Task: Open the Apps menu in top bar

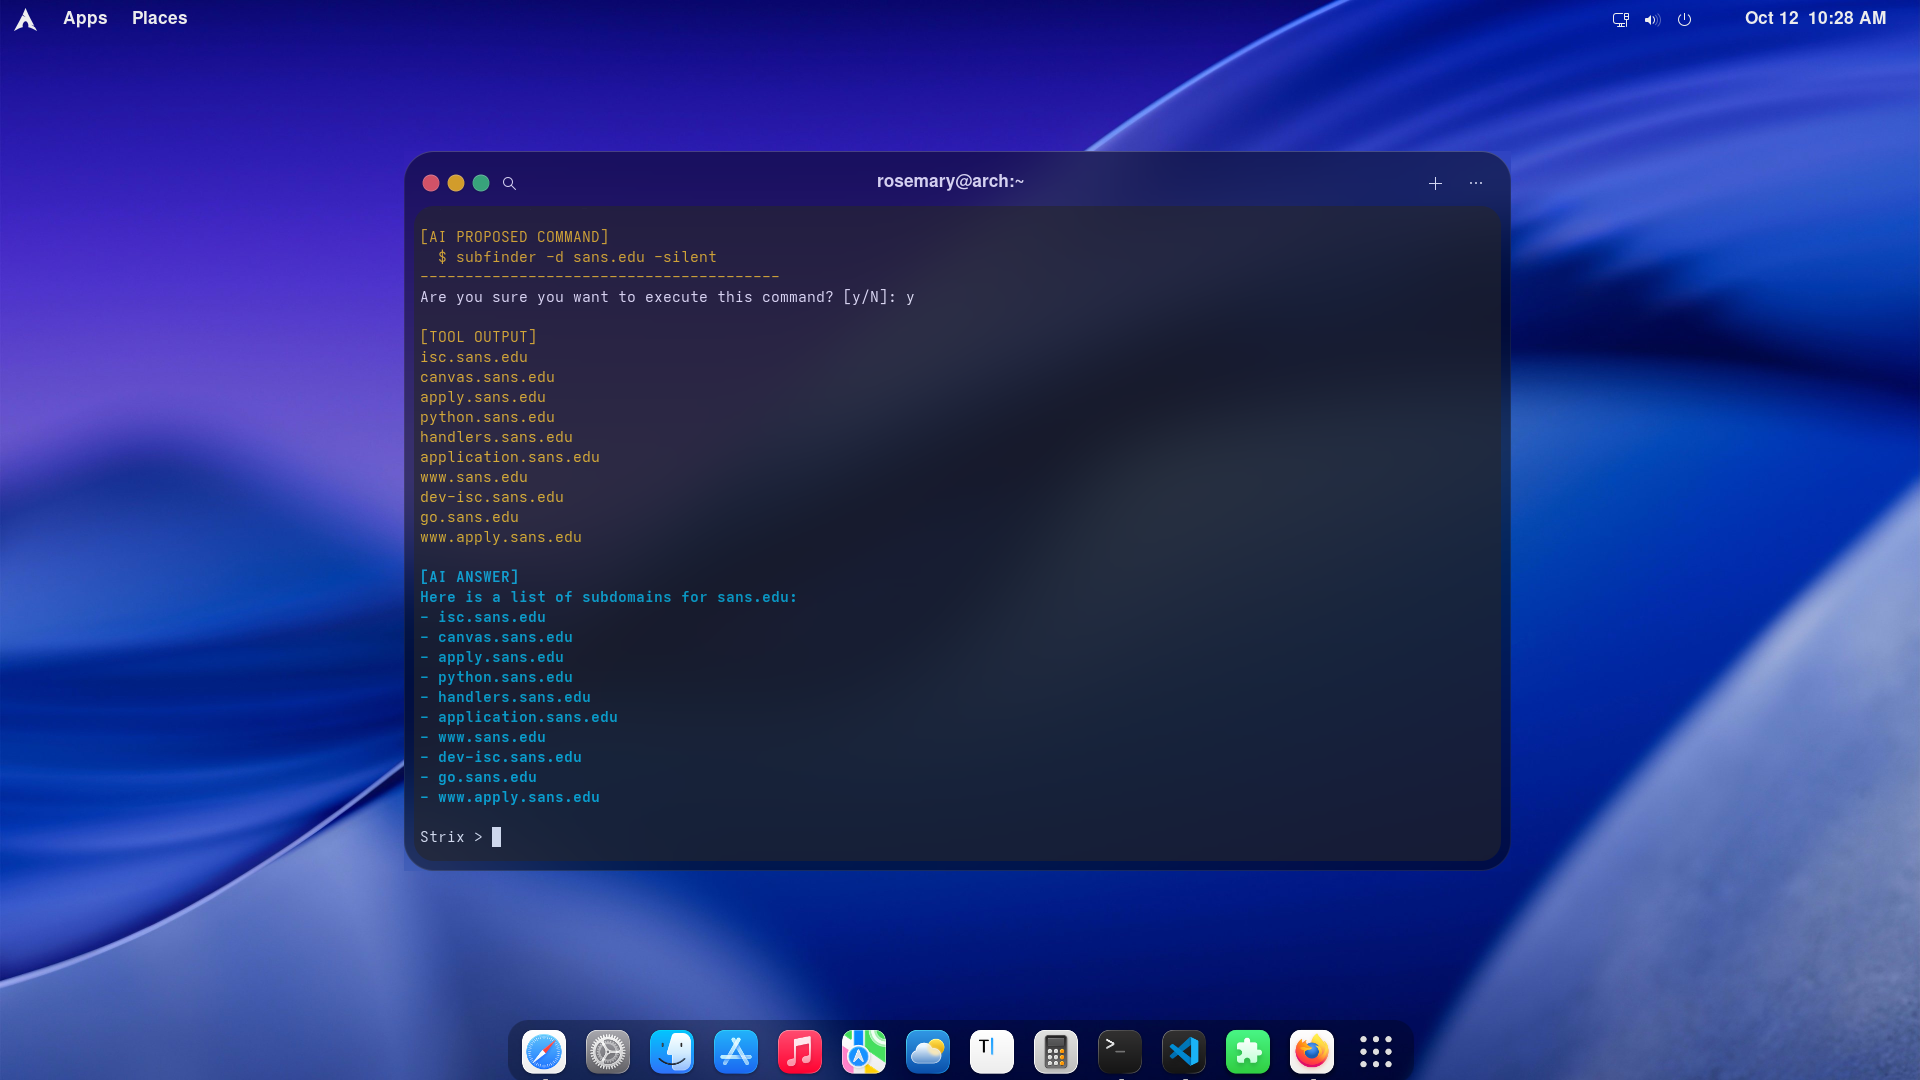Action: click(85, 18)
